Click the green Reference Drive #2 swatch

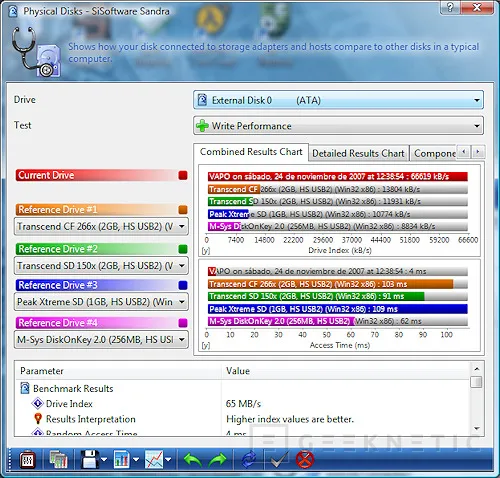click(x=183, y=249)
